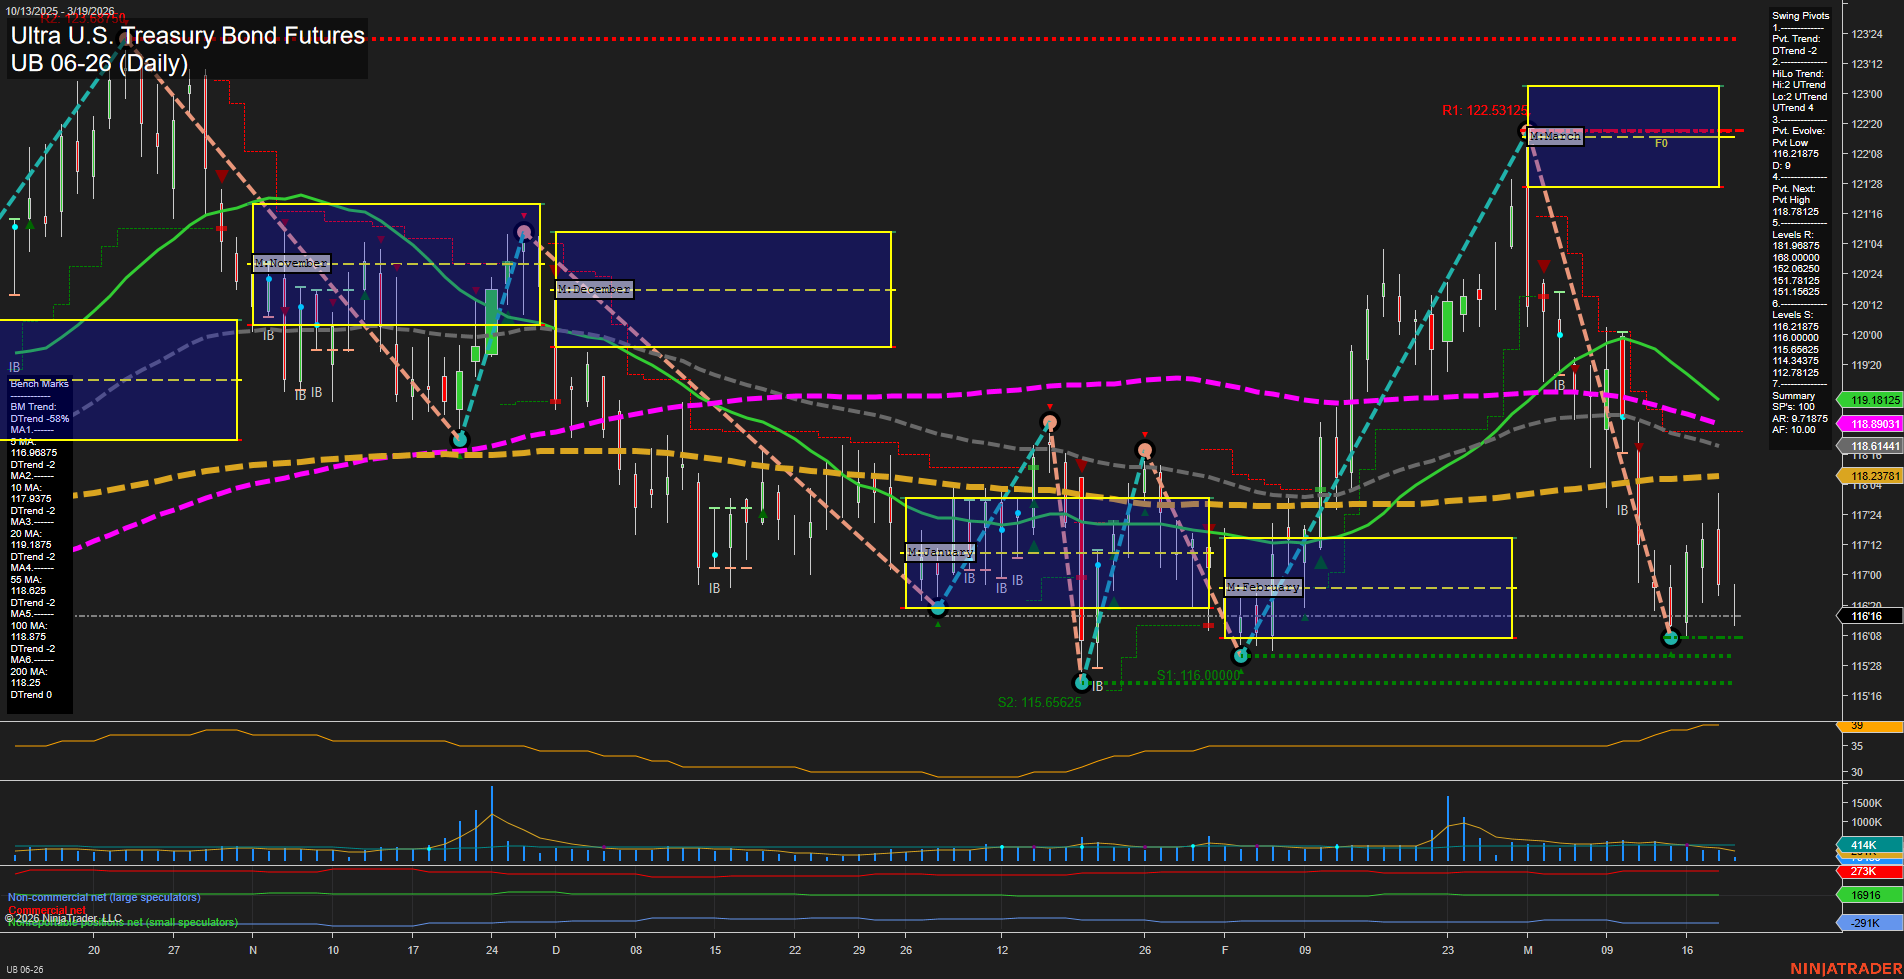Click the Bench Marks panel title
1904x979 pixels.
(x=38, y=383)
